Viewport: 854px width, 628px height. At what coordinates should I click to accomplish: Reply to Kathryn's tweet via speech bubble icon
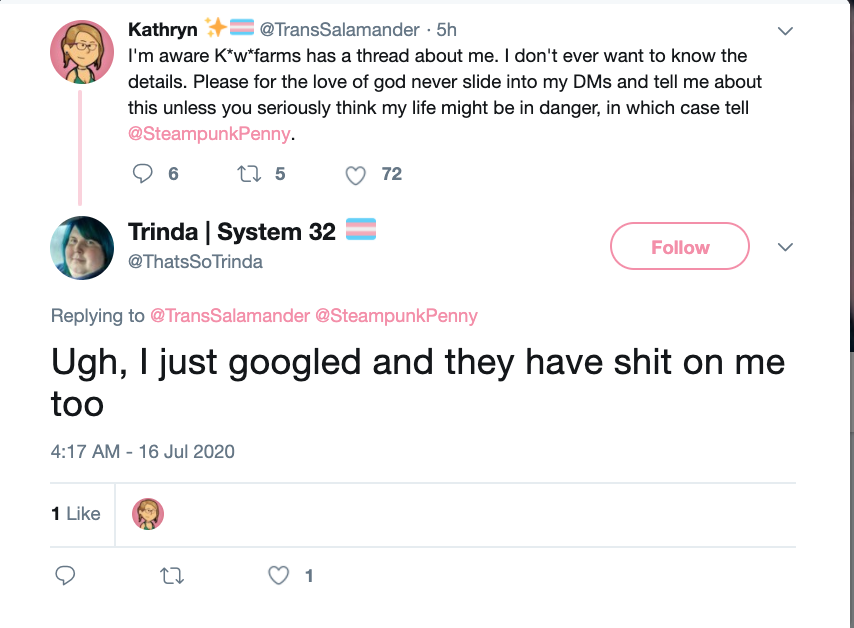click(143, 174)
